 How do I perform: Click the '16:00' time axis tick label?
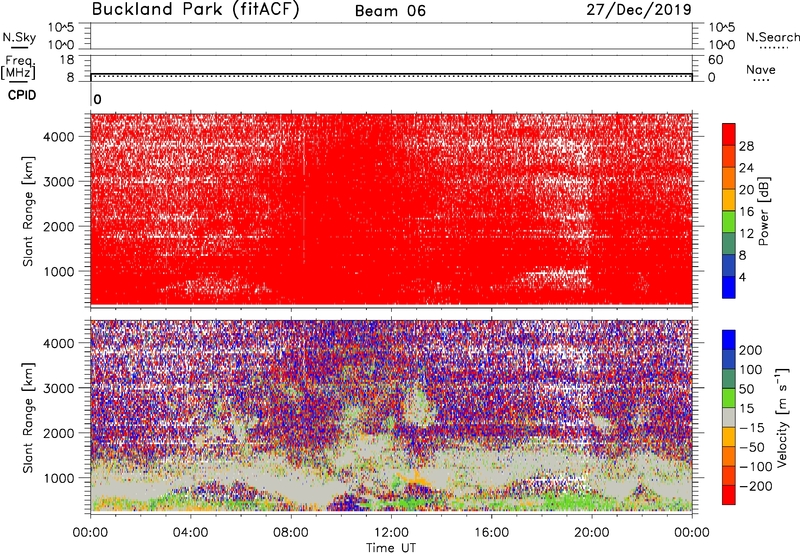pyautogui.click(x=491, y=533)
